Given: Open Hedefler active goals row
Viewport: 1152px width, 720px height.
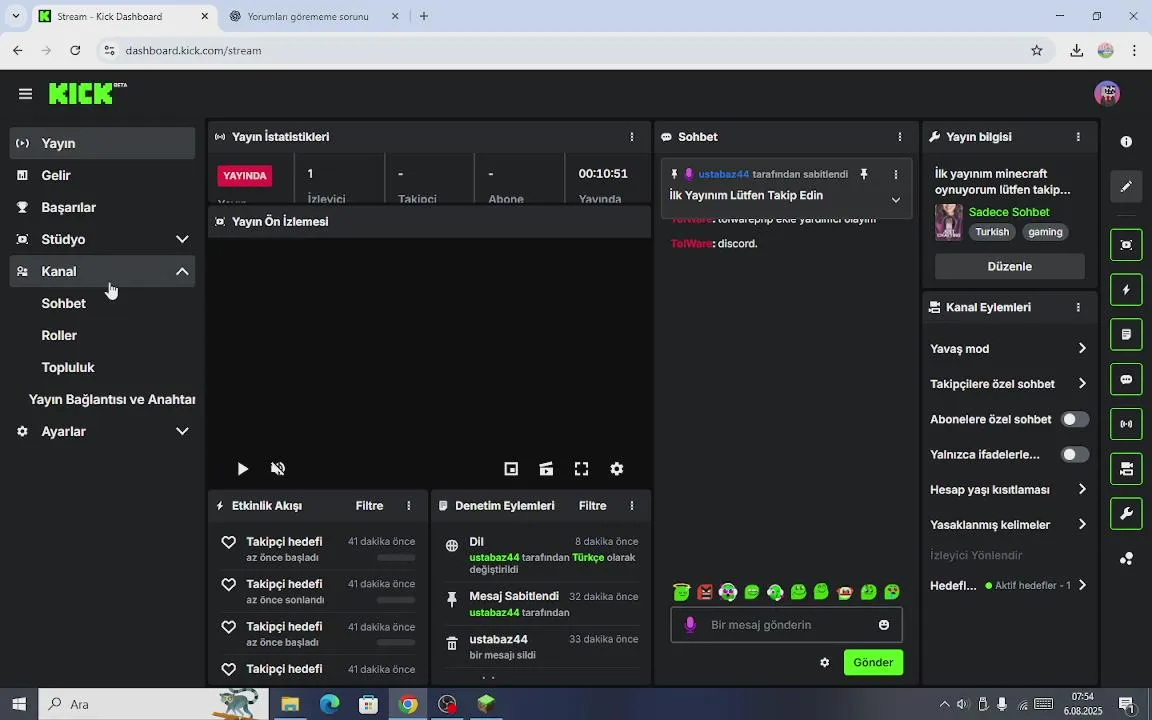Looking at the screenshot, I should 1009,585.
